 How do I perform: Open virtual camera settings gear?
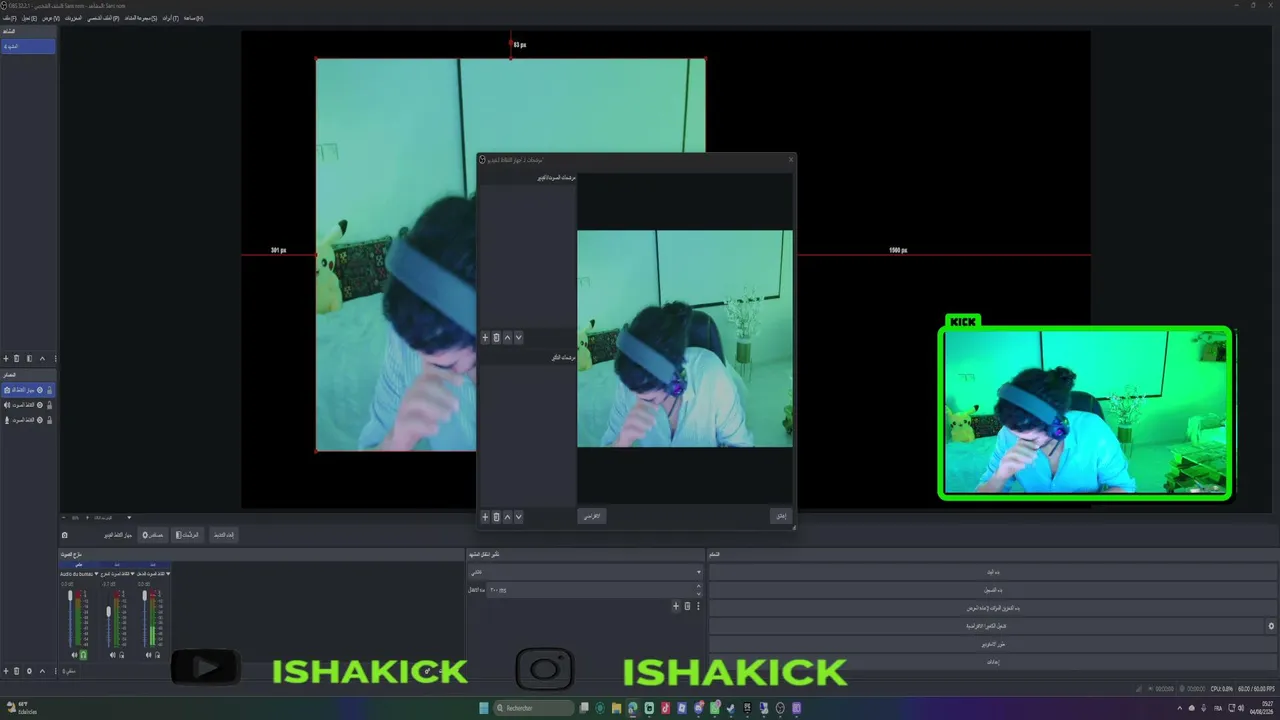click(1271, 626)
